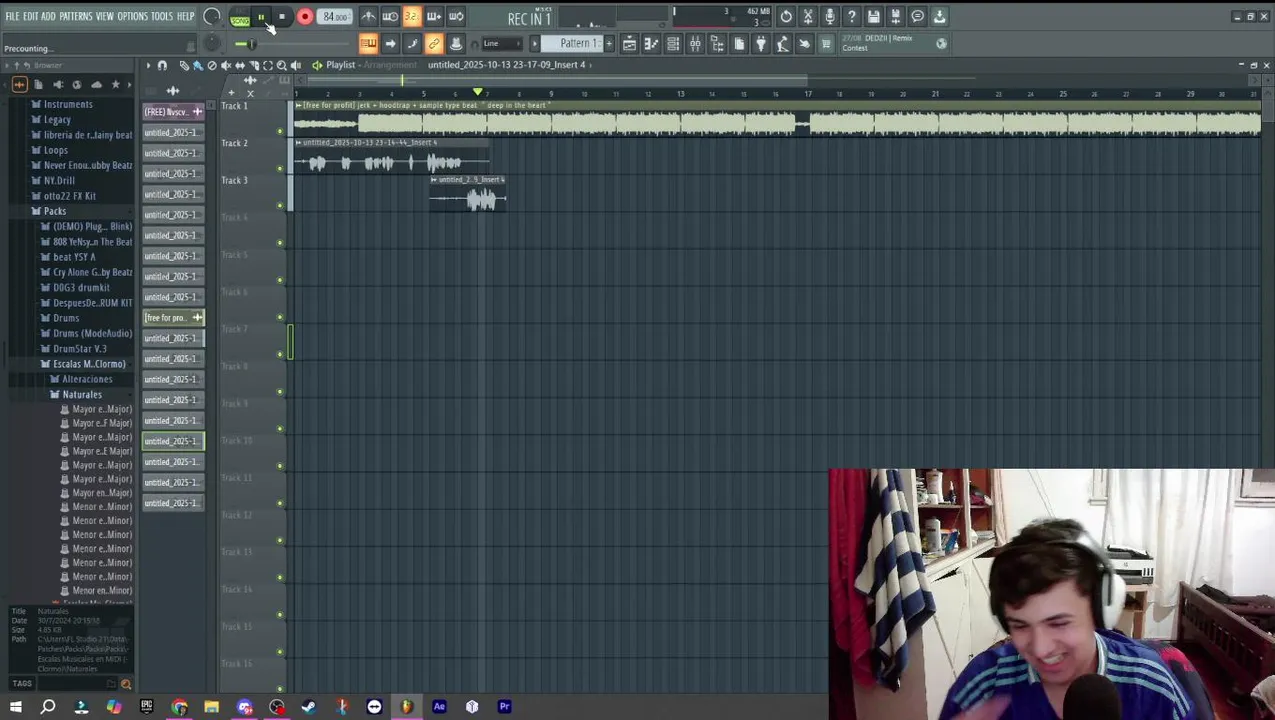Toggle mute dot on Track 1

pos(280,131)
